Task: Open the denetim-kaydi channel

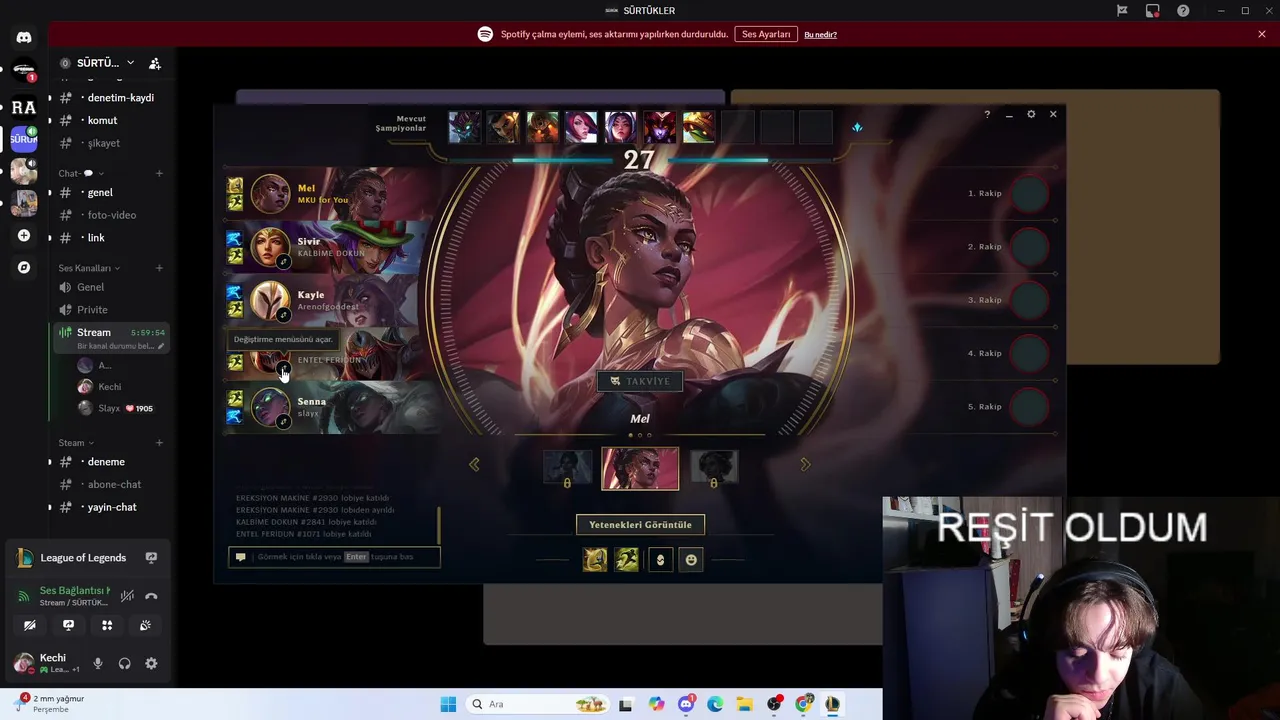Action: [110, 98]
